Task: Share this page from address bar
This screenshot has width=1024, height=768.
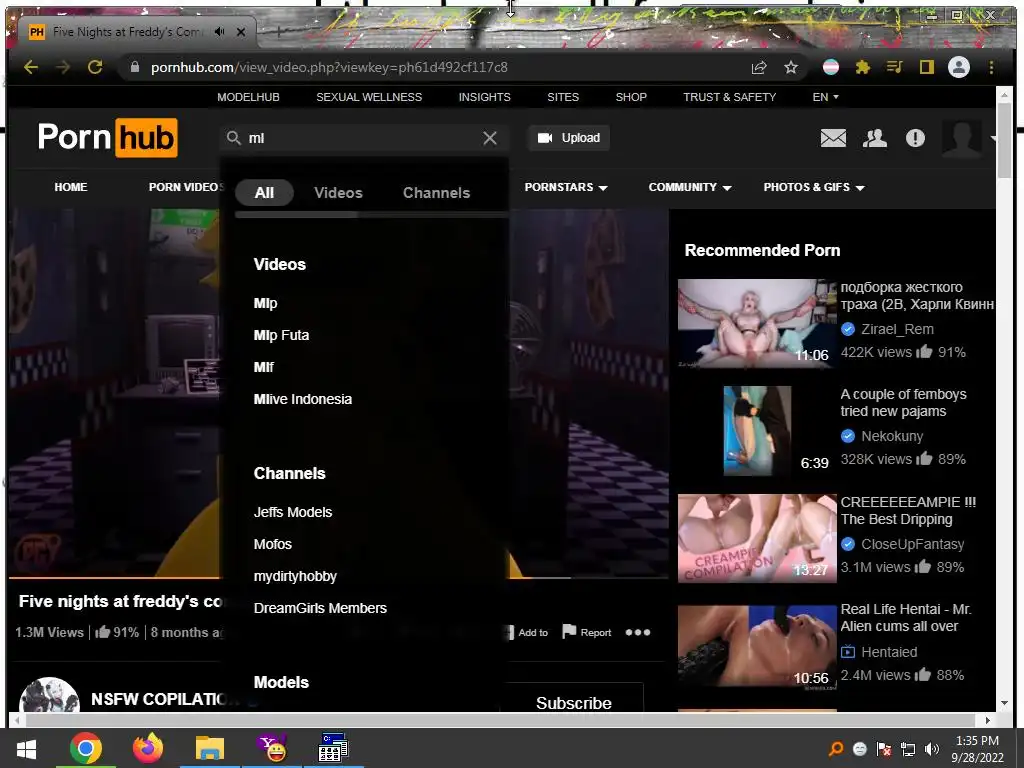Action: [x=759, y=67]
